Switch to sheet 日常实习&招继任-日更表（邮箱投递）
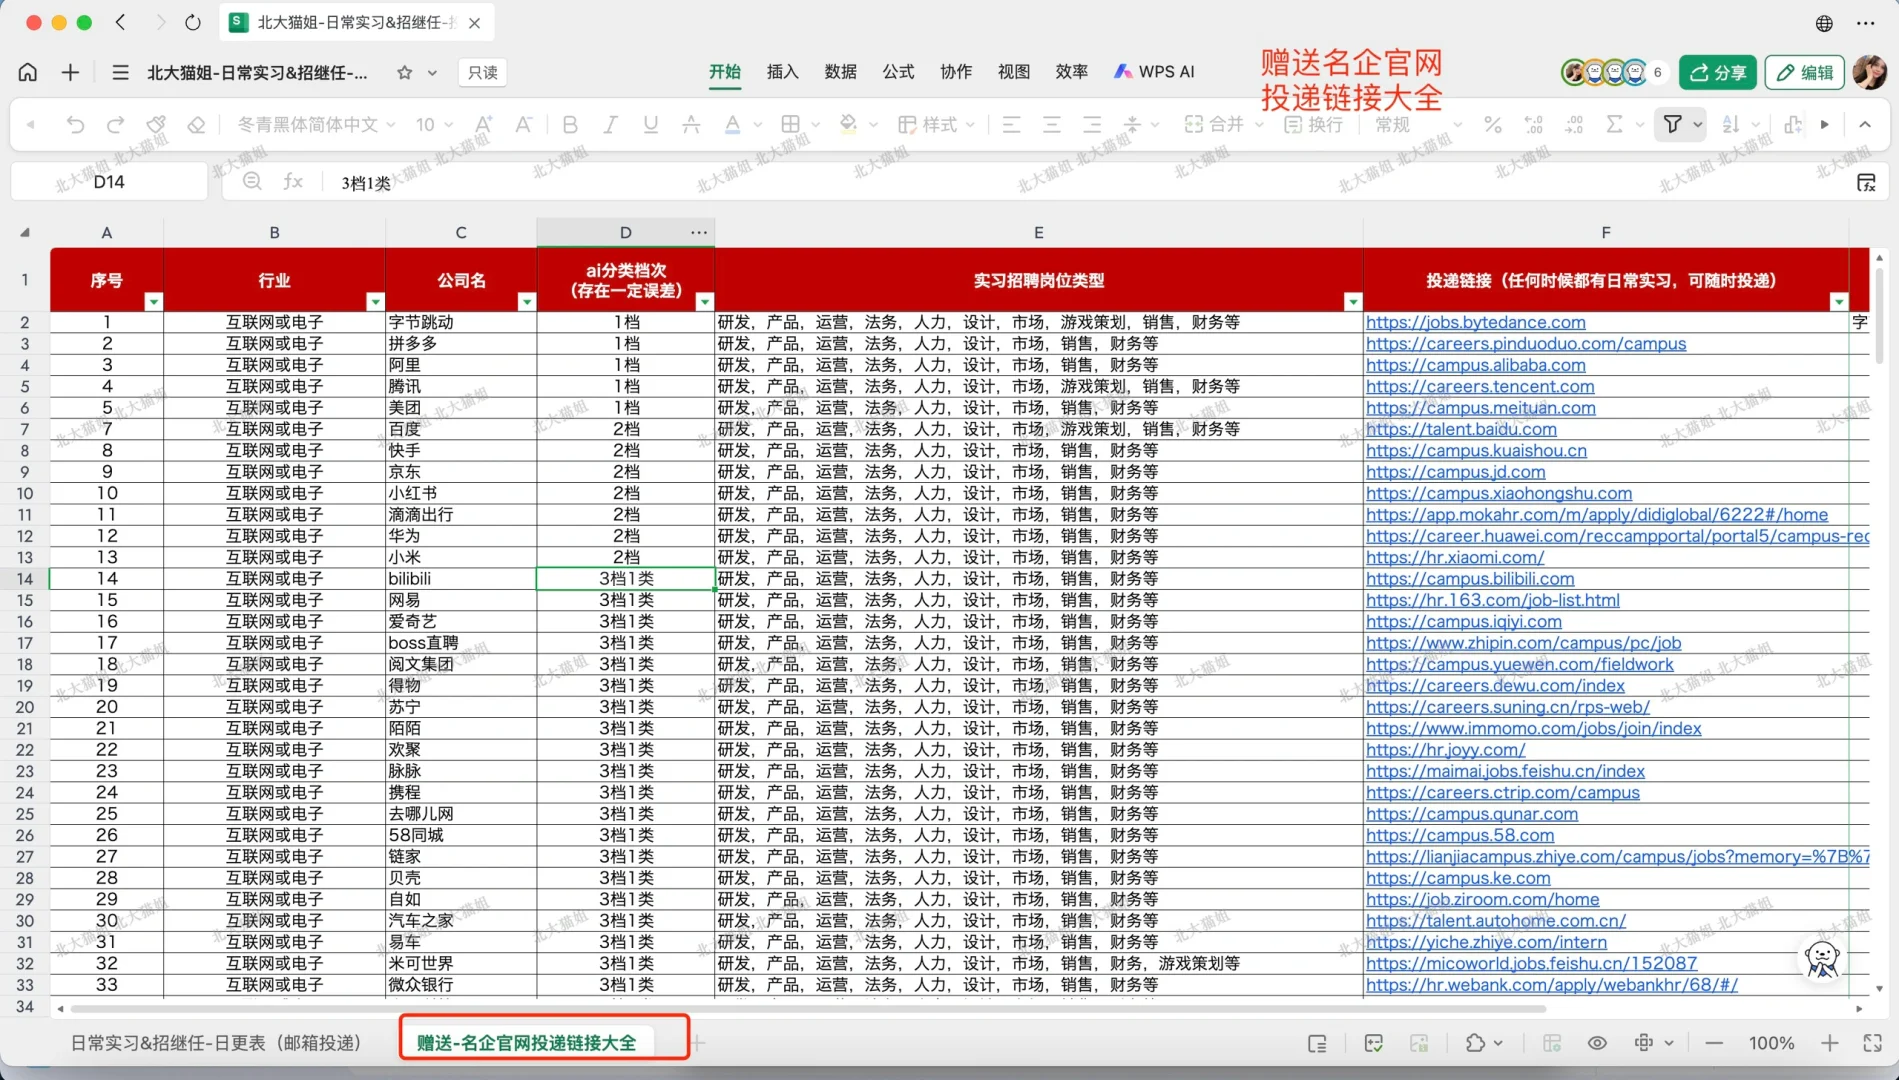 pyautogui.click(x=216, y=1043)
